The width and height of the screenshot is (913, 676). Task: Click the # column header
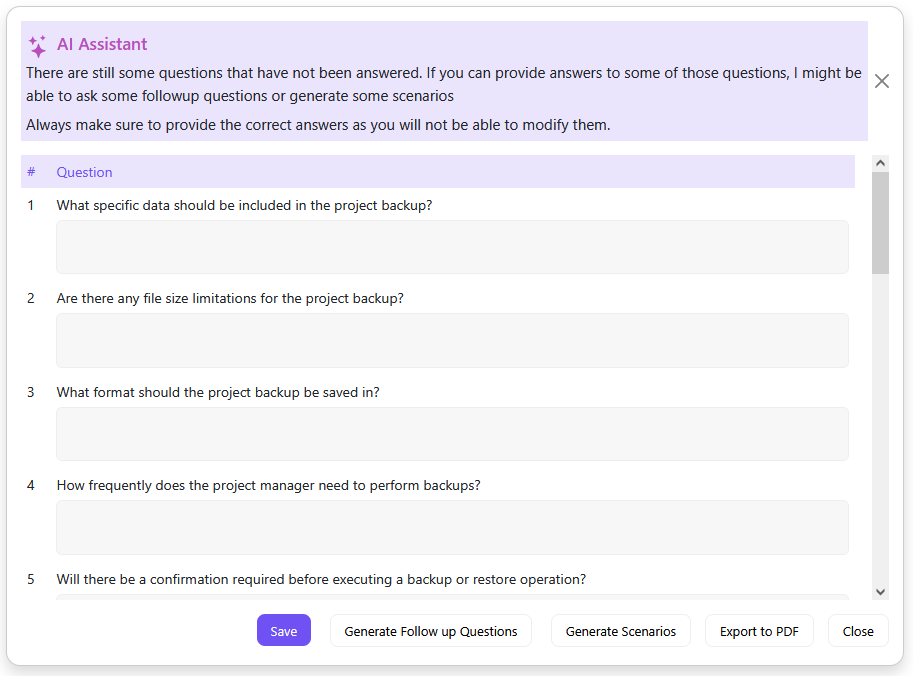(x=31, y=172)
